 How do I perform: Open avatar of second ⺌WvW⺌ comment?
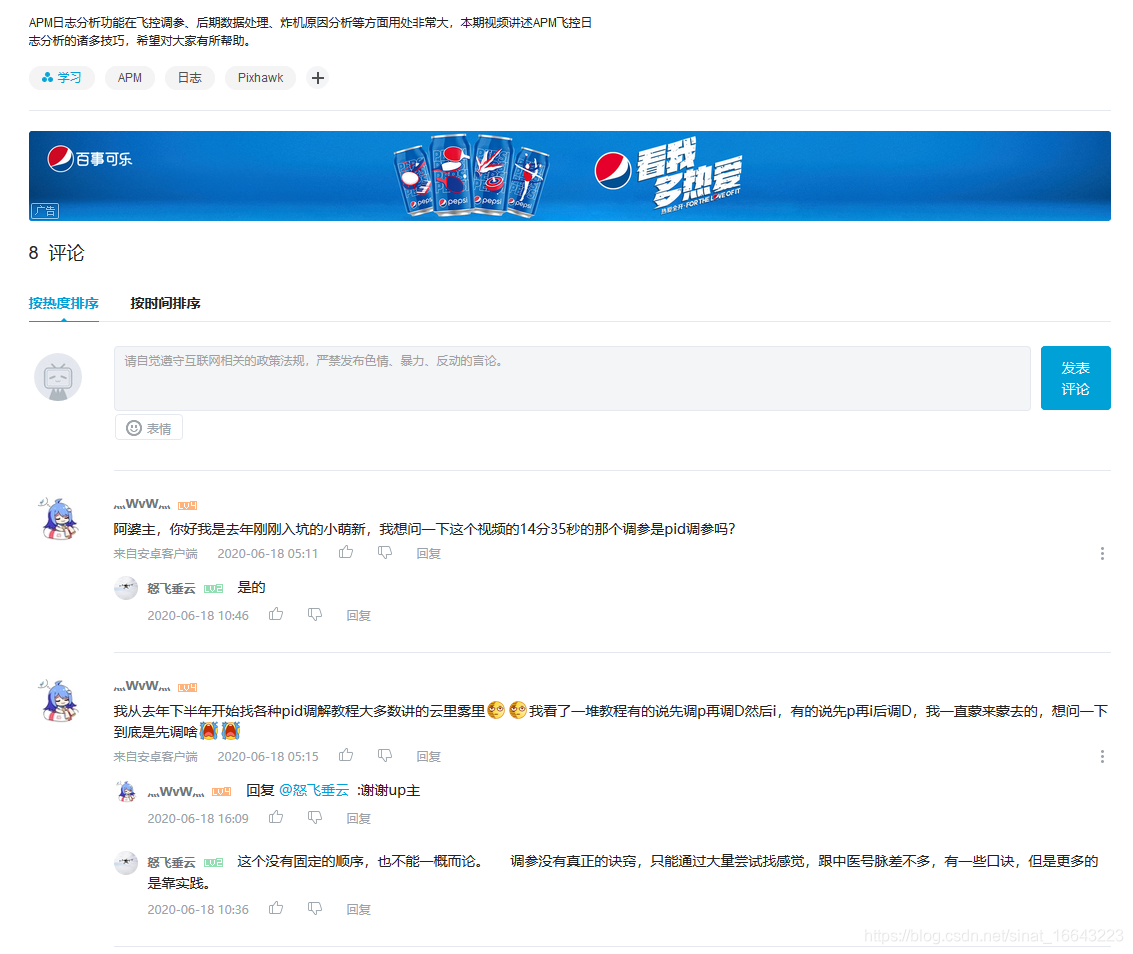click(x=59, y=701)
